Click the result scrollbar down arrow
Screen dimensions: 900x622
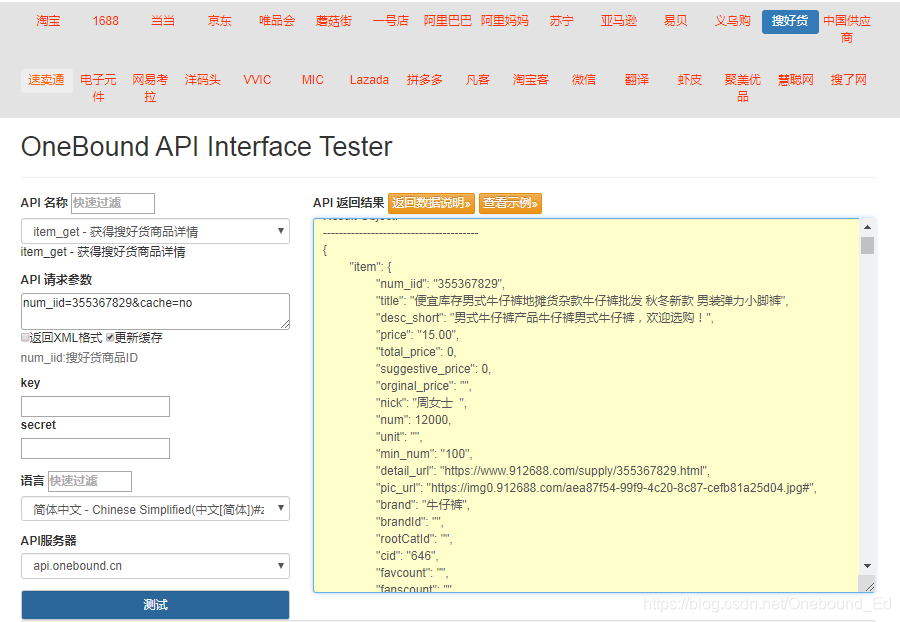click(867, 566)
